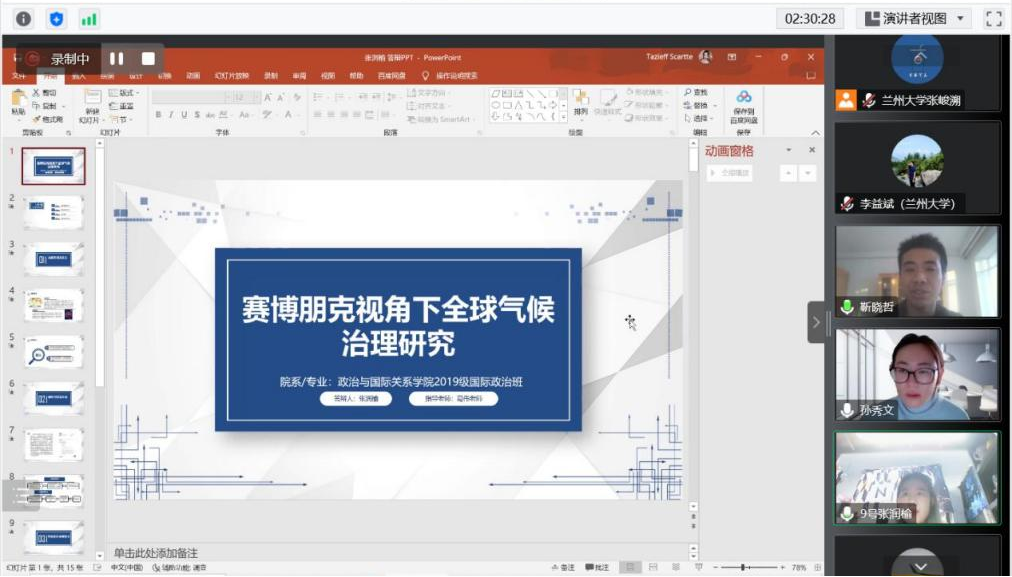Click the notes placeholder 单击此处添加备注
Screen dimensions: 1012x577
[x=156, y=553]
